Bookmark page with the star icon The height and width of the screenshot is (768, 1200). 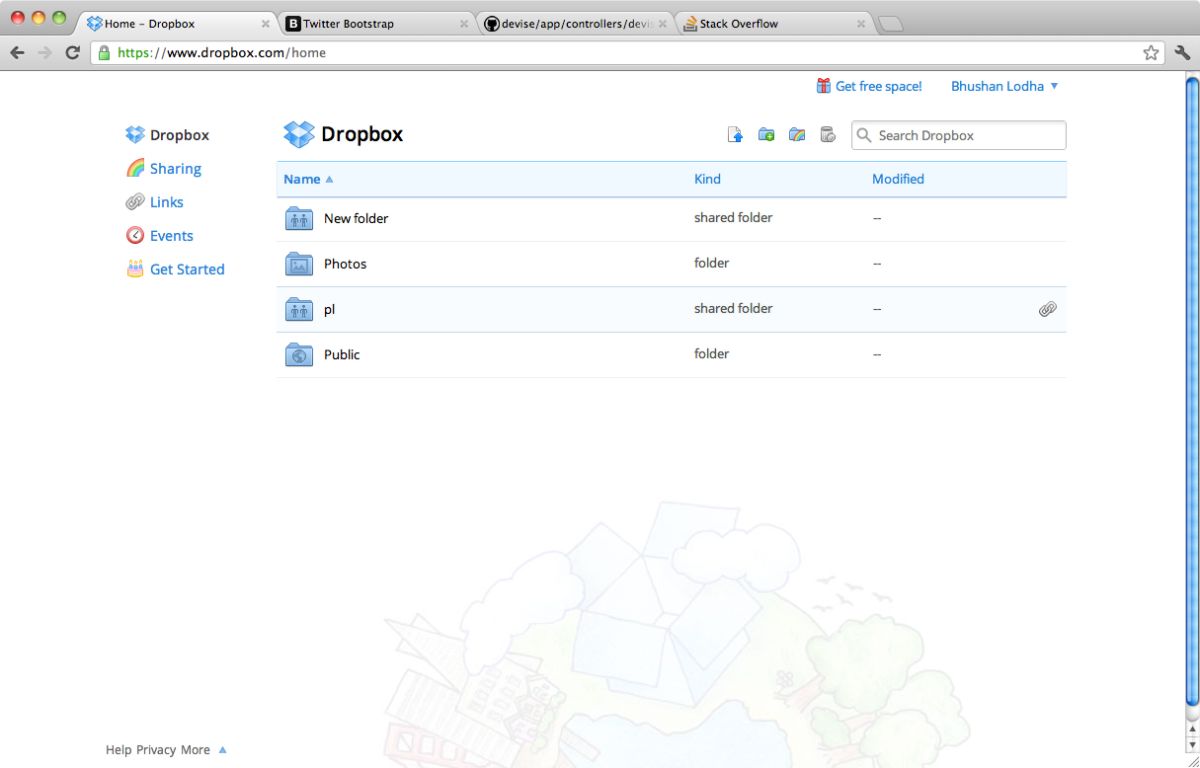click(x=1151, y=52)
